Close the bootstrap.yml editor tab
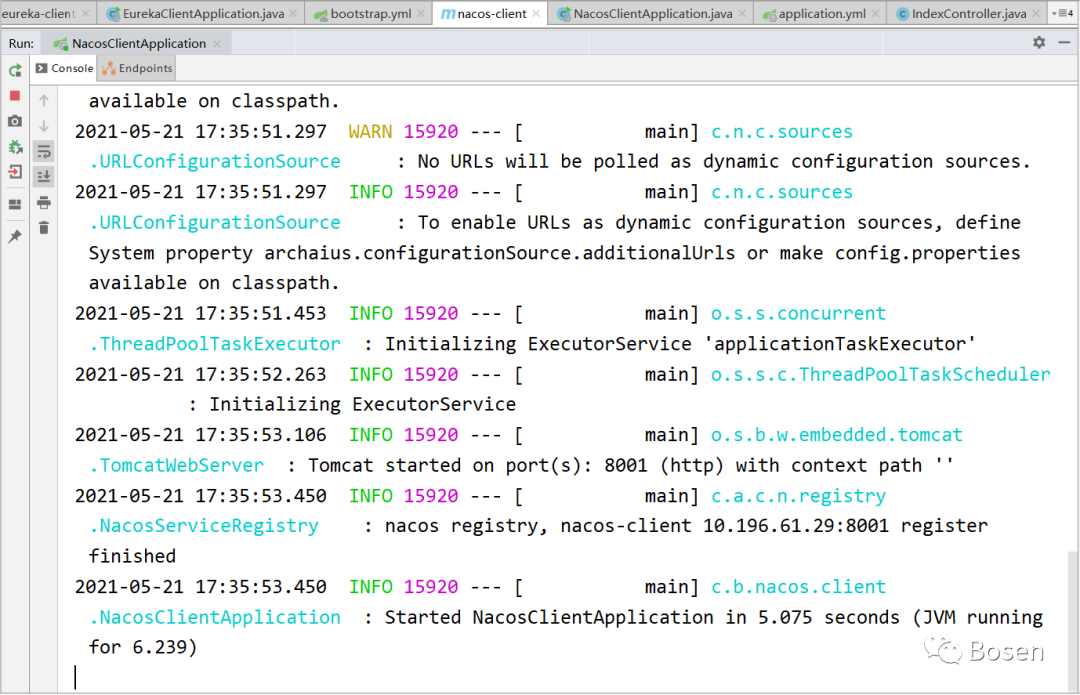 [421, 14]
